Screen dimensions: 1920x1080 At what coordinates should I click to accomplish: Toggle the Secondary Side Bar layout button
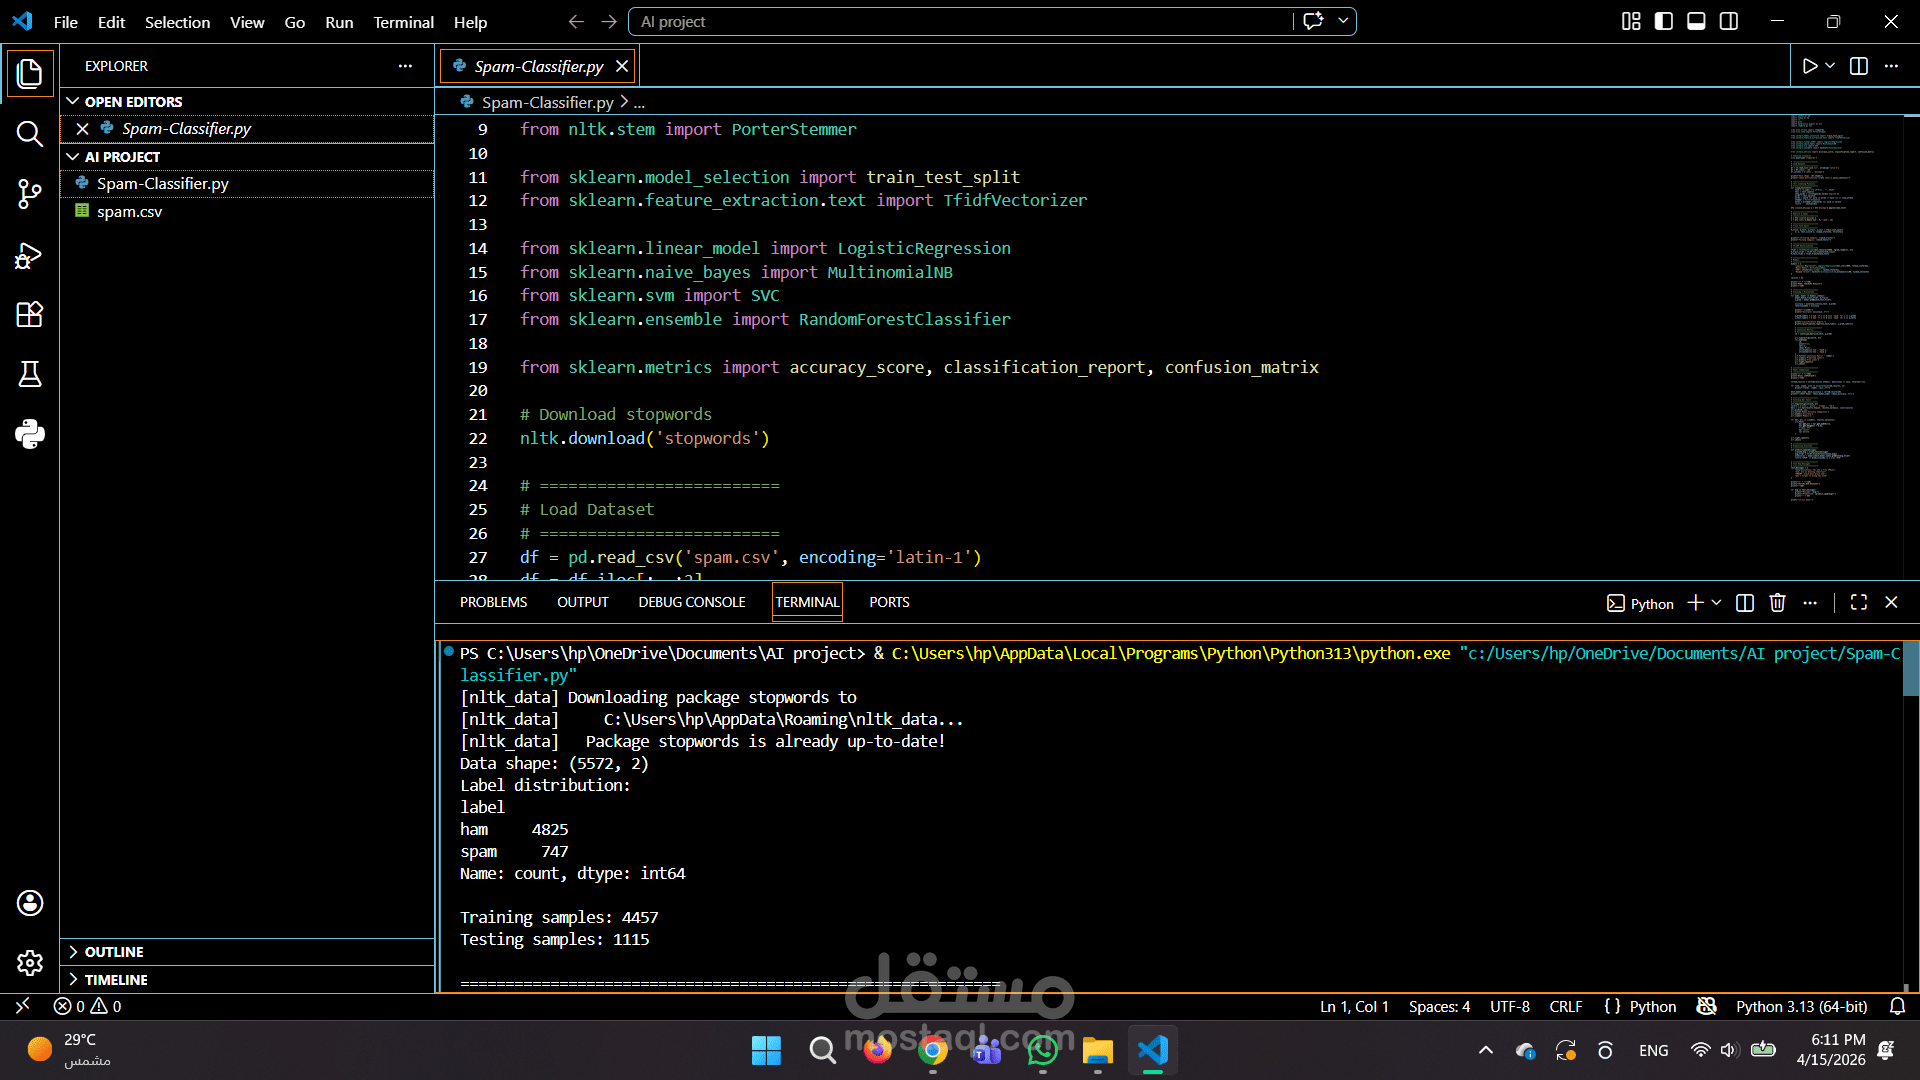(1729, 21)
